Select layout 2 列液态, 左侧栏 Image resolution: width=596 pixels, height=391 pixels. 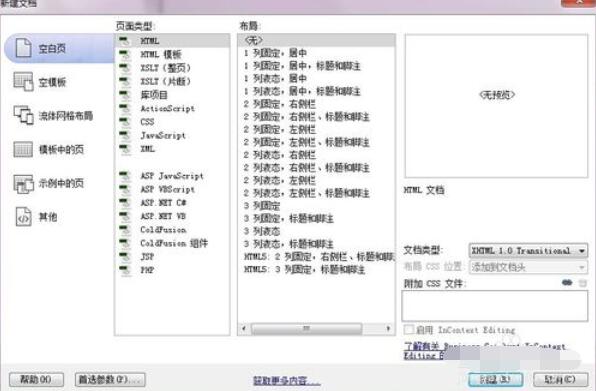pyautogui.click(x=316, y=180)
